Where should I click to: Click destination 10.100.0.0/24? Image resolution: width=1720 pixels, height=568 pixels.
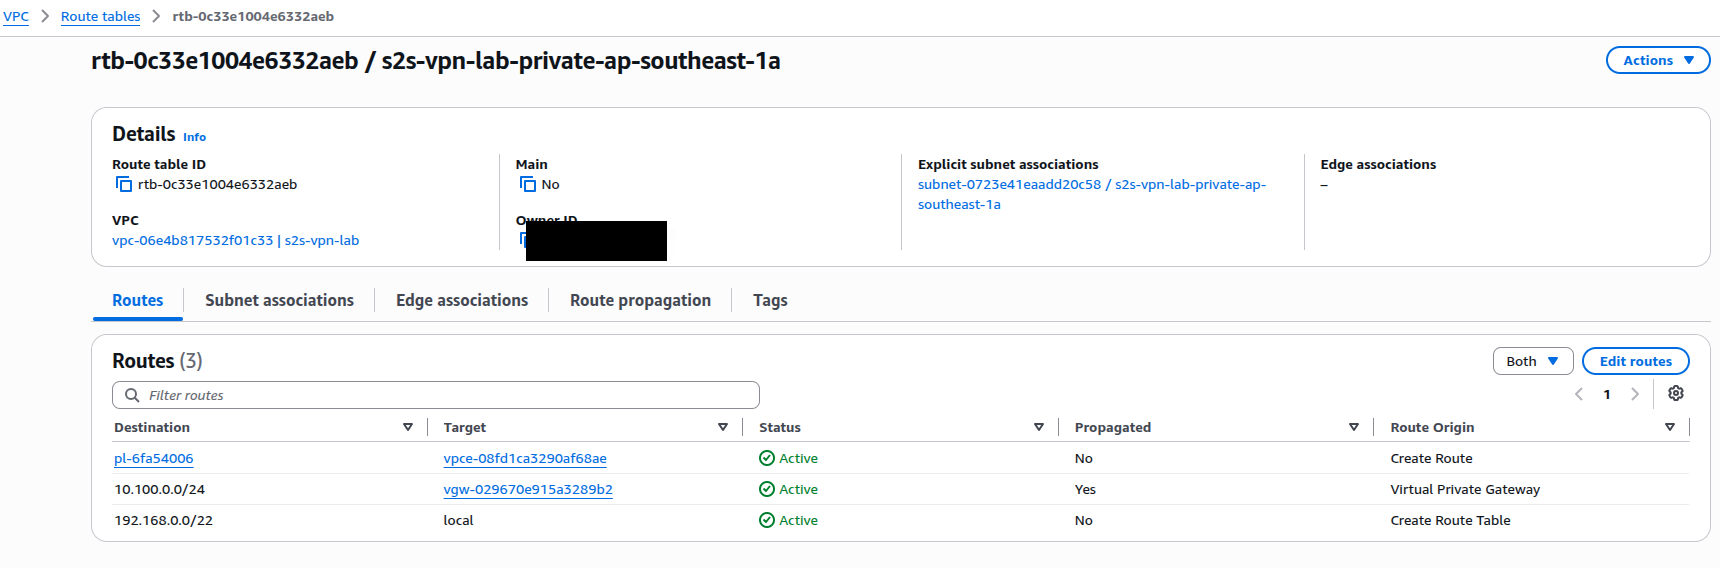point(160,489)
